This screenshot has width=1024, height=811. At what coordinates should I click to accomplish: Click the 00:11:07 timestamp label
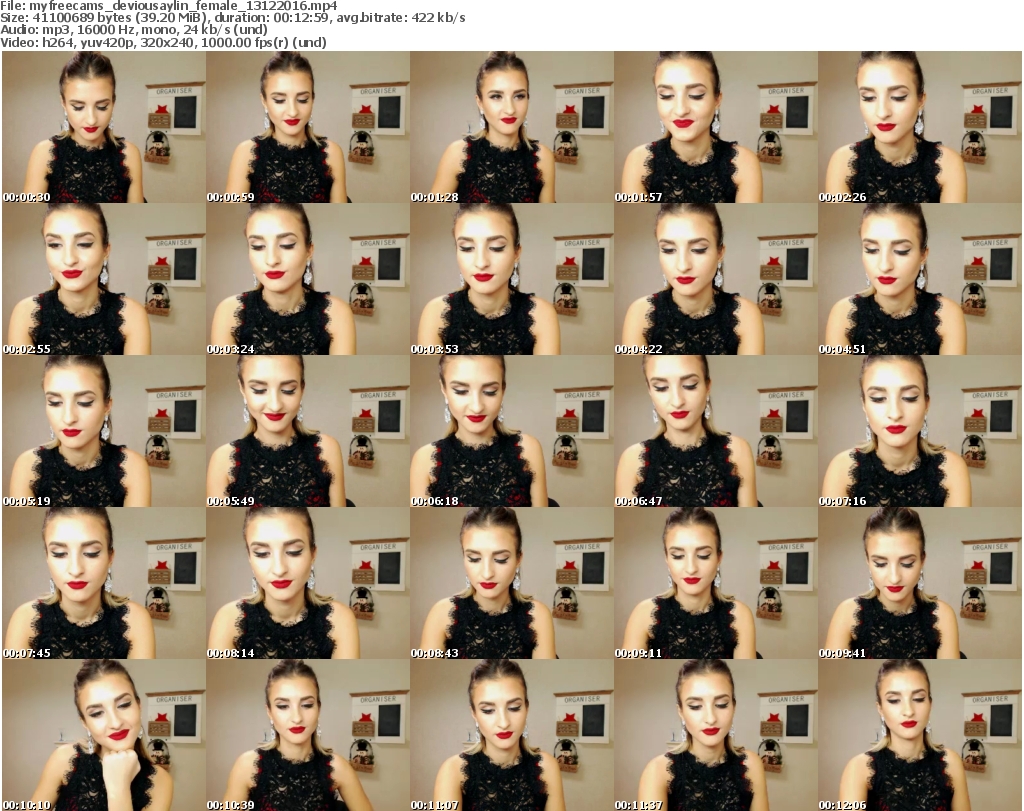pyautogui.click(x=435, y=805)
